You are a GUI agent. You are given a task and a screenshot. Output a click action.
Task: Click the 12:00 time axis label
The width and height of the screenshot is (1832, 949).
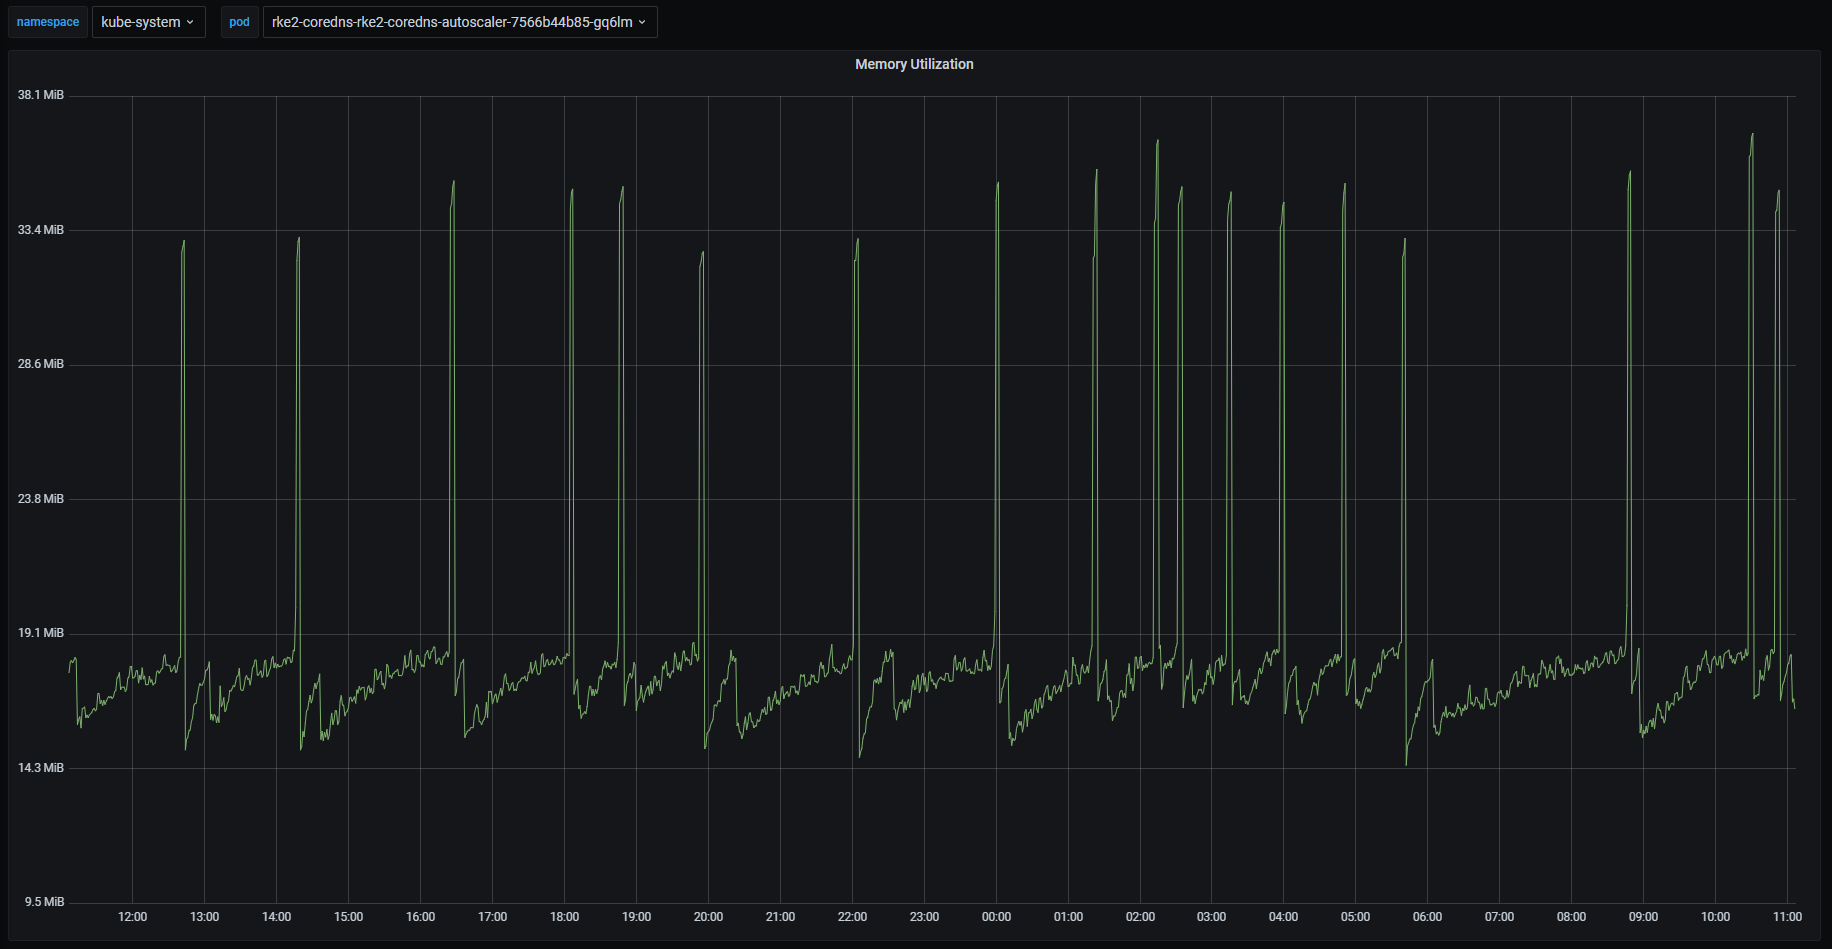coord(132,916)
